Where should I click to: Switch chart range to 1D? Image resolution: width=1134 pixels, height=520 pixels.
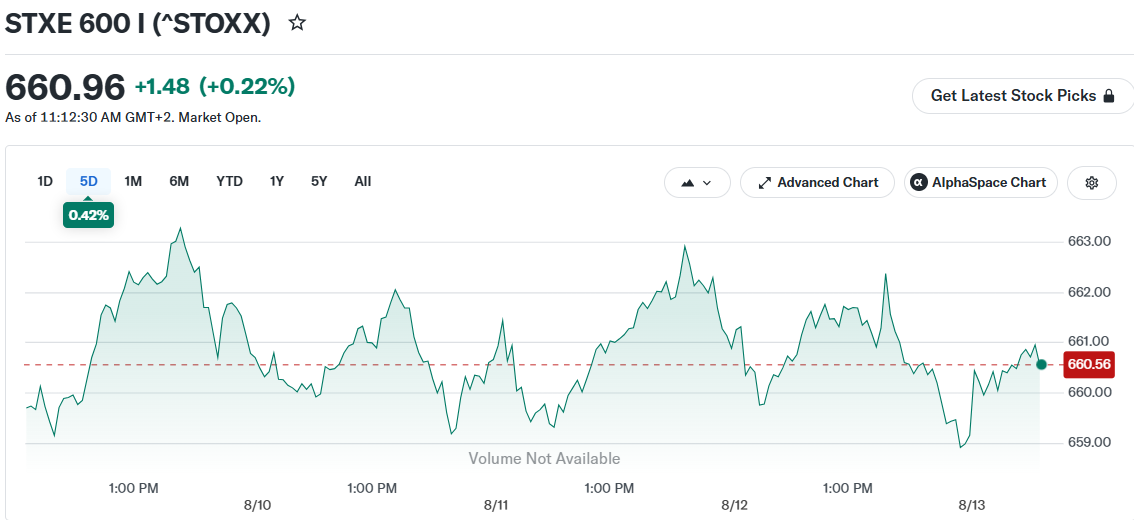[45, 182]
